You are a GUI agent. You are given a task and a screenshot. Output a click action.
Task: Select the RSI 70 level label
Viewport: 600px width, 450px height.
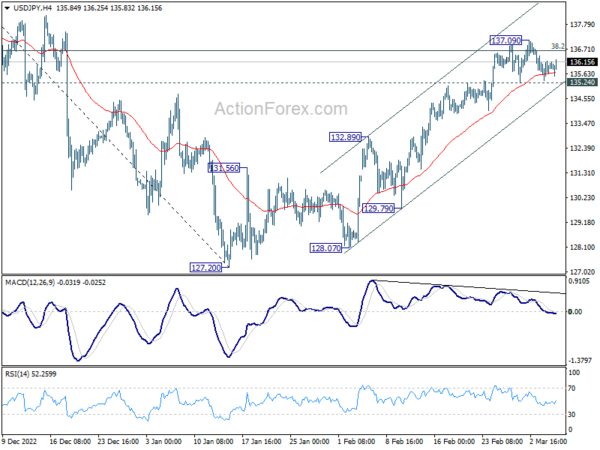click(x=572, y=388)
